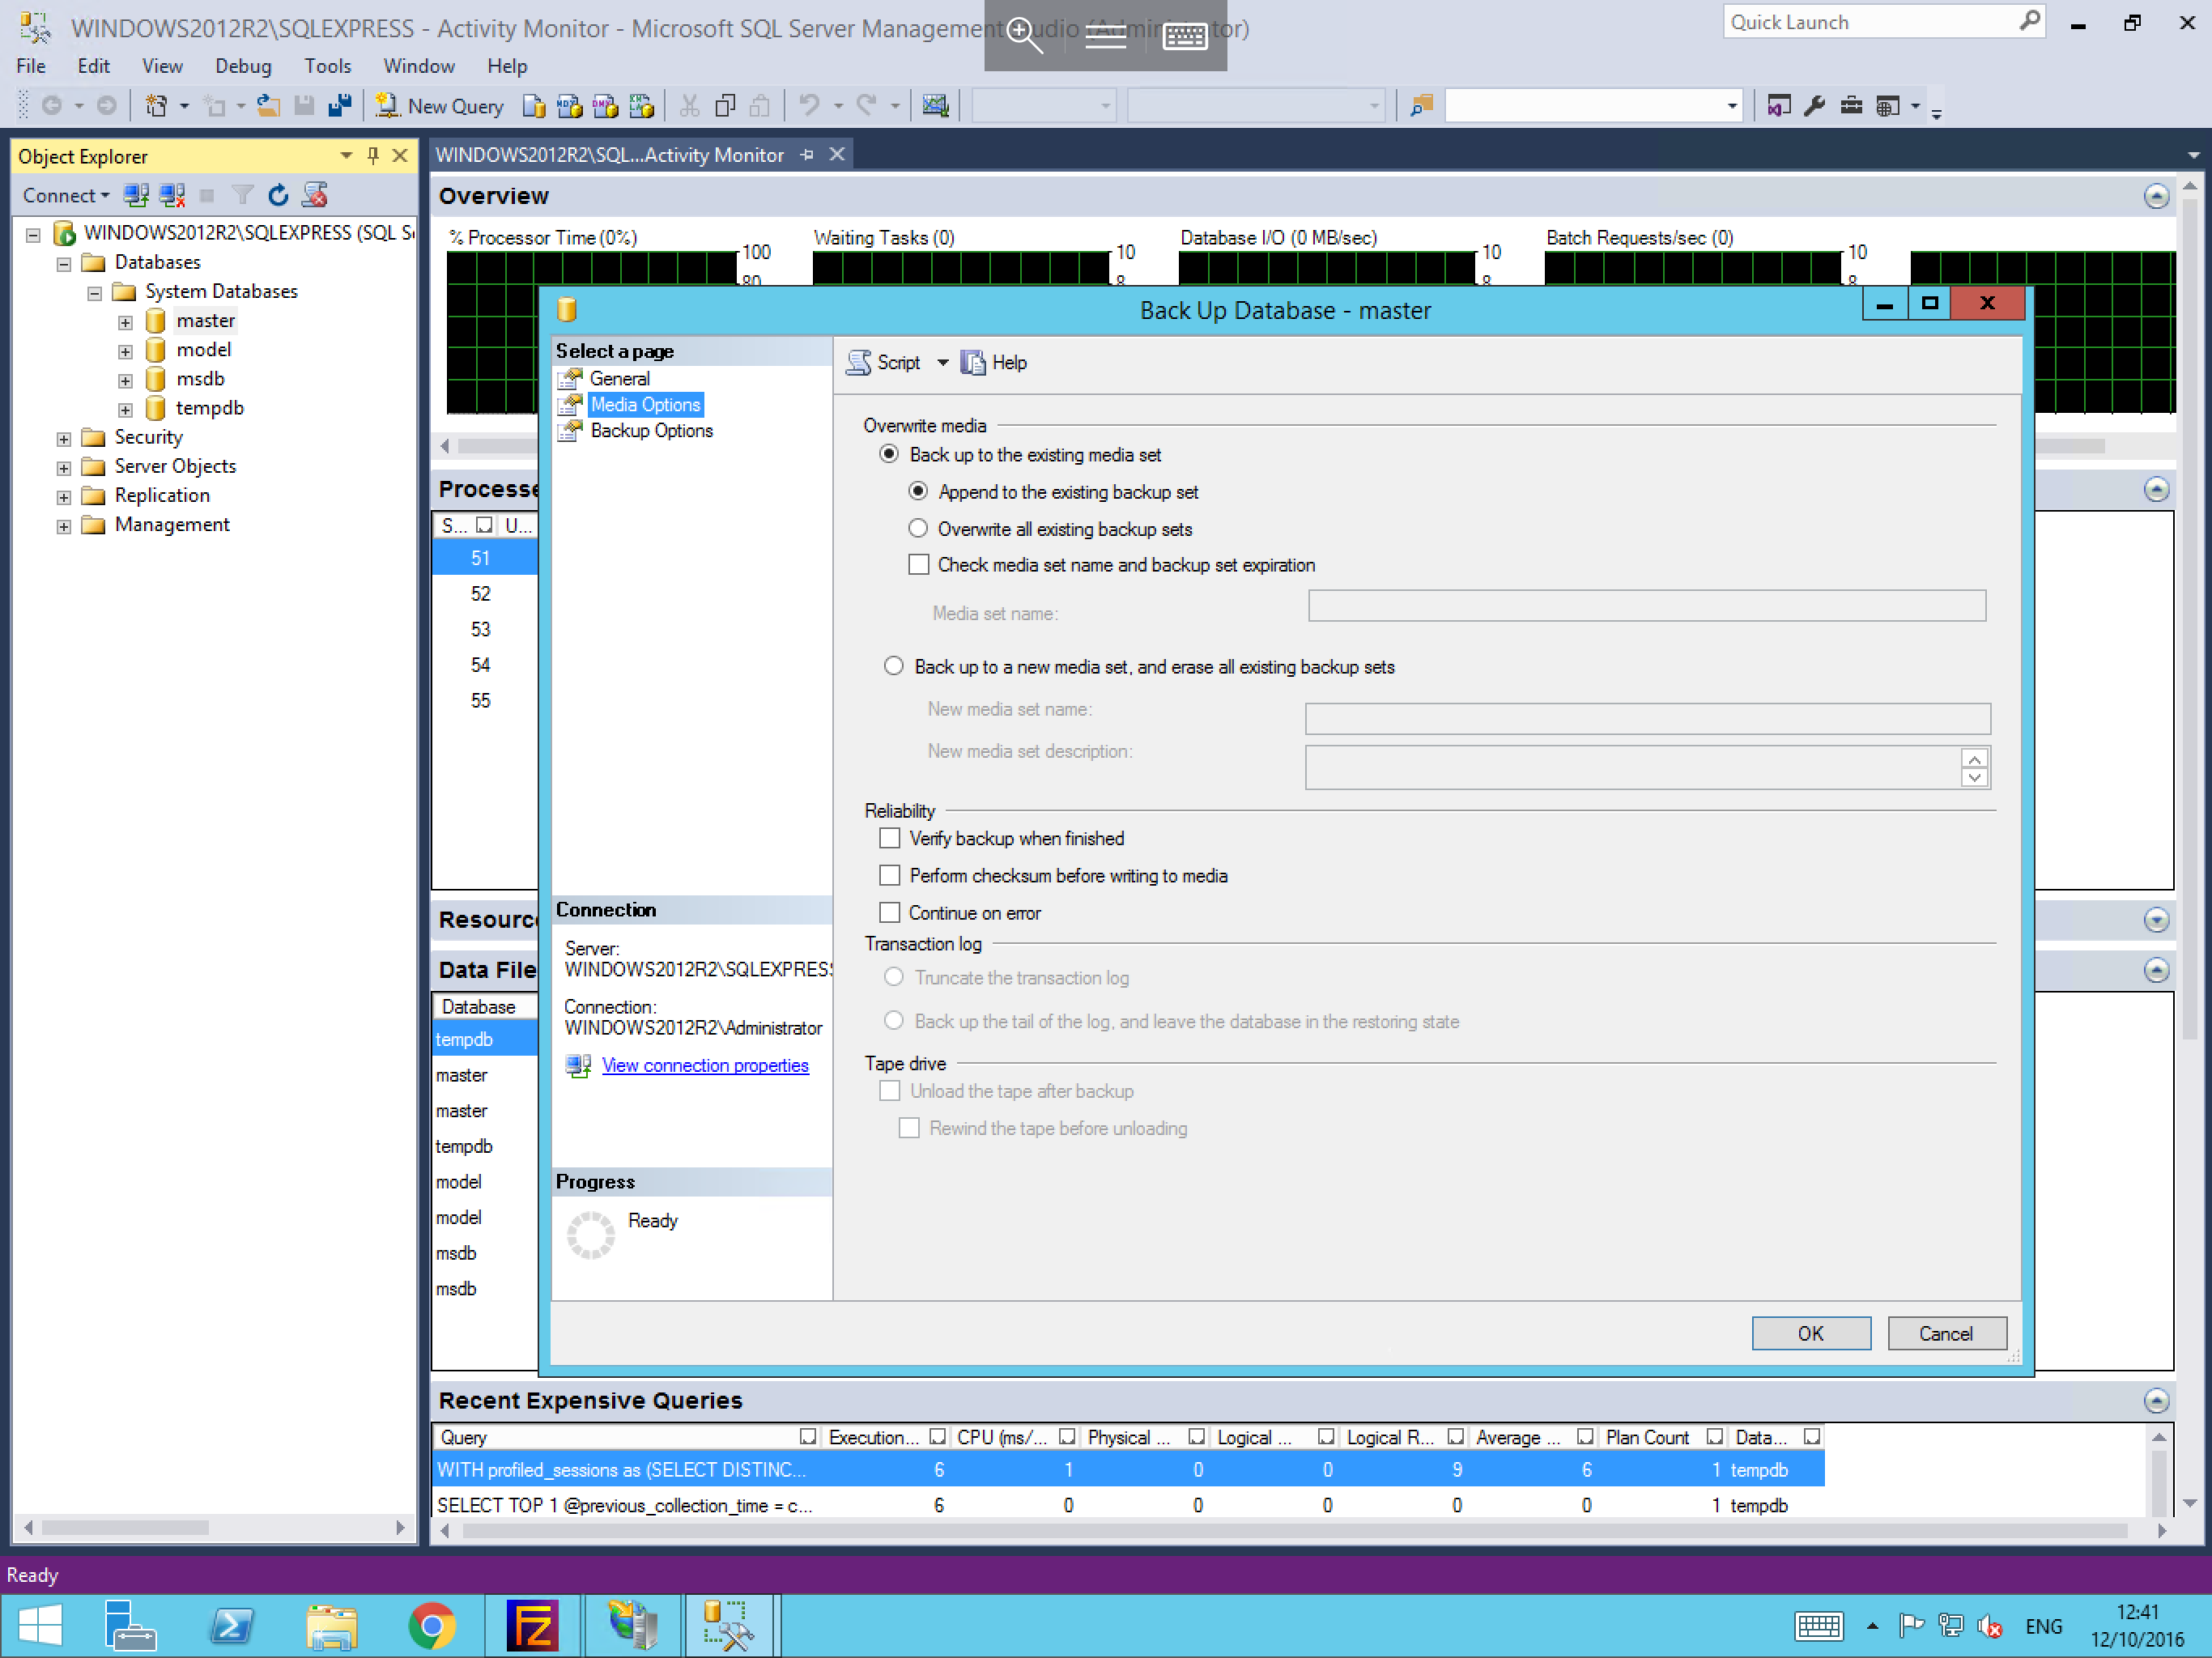Click the Undo toolbar icon

pos(810,106)
